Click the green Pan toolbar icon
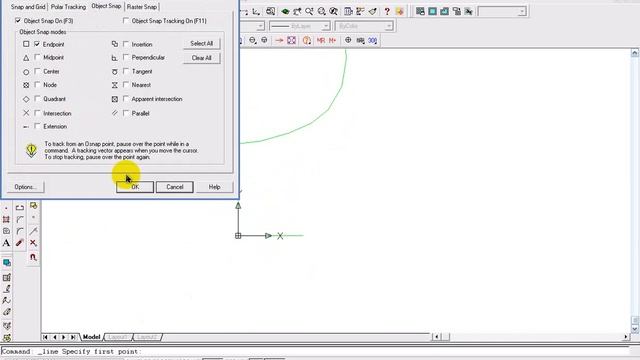 pos(285,11)
